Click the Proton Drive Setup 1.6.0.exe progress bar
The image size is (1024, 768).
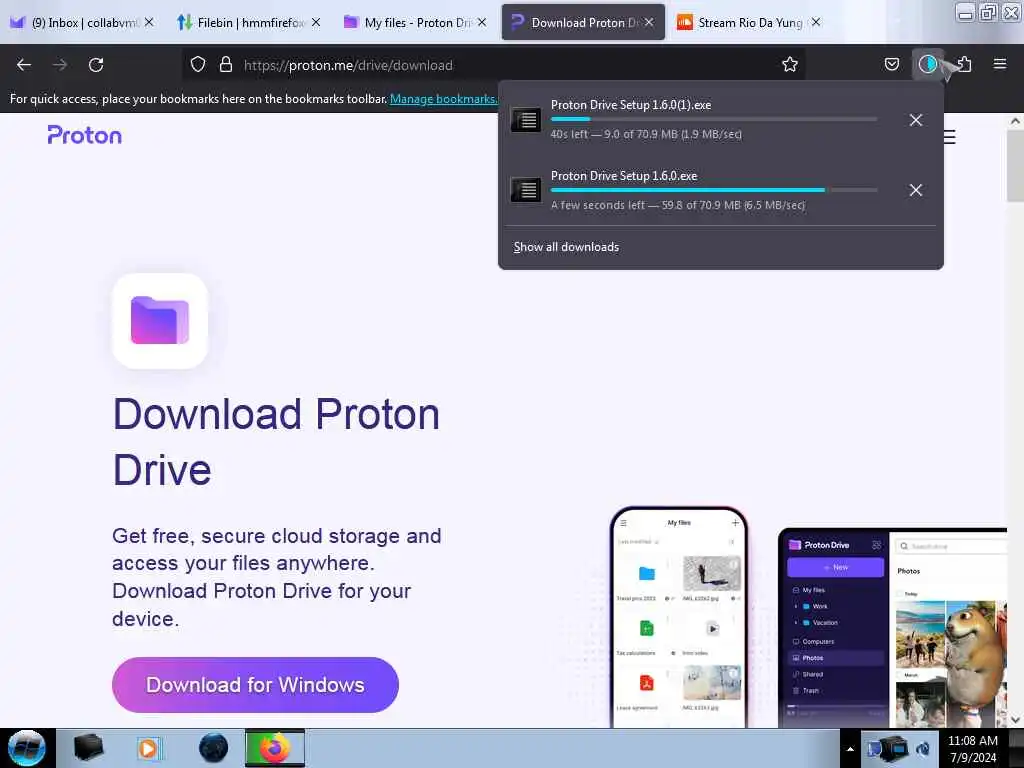[714, 190]
